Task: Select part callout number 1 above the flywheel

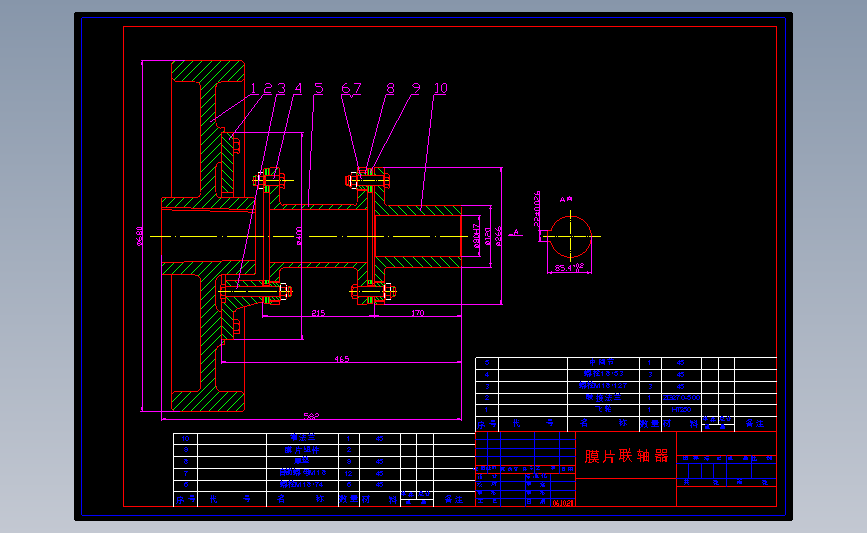Action: [254, 88]
